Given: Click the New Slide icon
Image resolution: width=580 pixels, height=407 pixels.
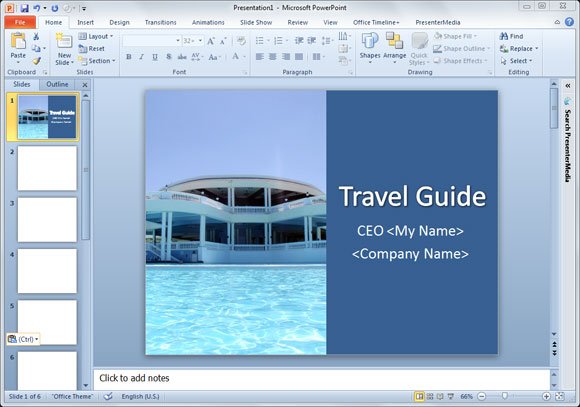Looking at the screenshot, I should pyautogui.click(x=64, y=41).
